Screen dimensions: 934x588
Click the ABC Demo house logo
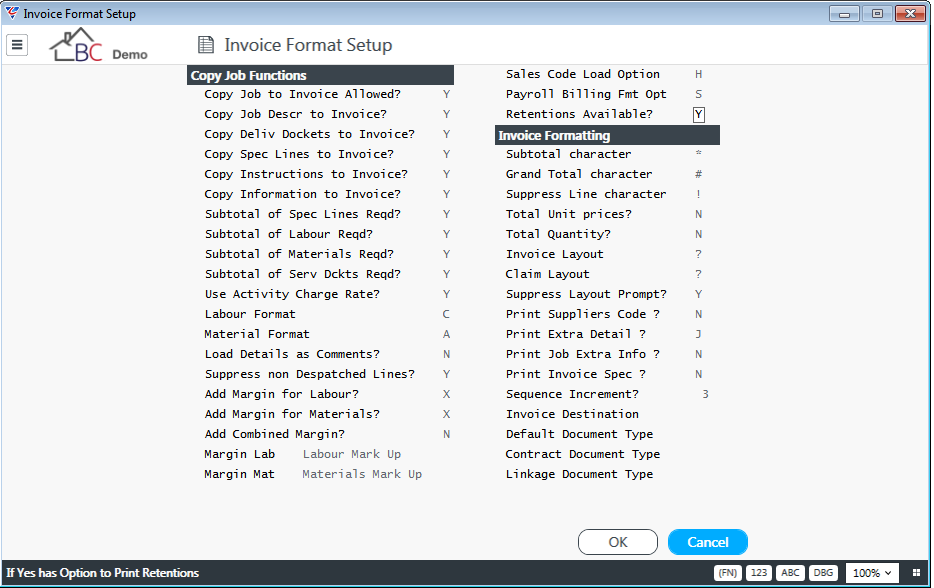tap(98, 45)
